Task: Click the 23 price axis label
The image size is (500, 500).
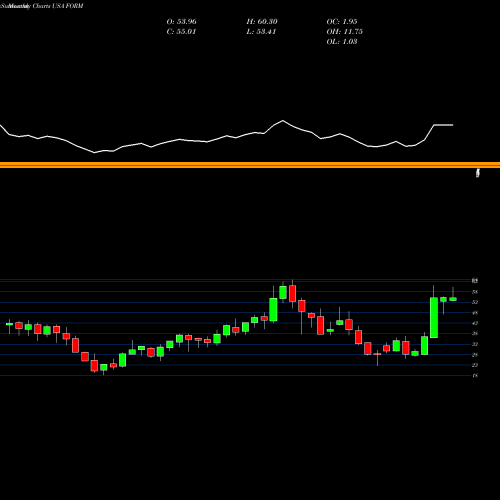Action: pyautogui.click(x=475, y=365)
